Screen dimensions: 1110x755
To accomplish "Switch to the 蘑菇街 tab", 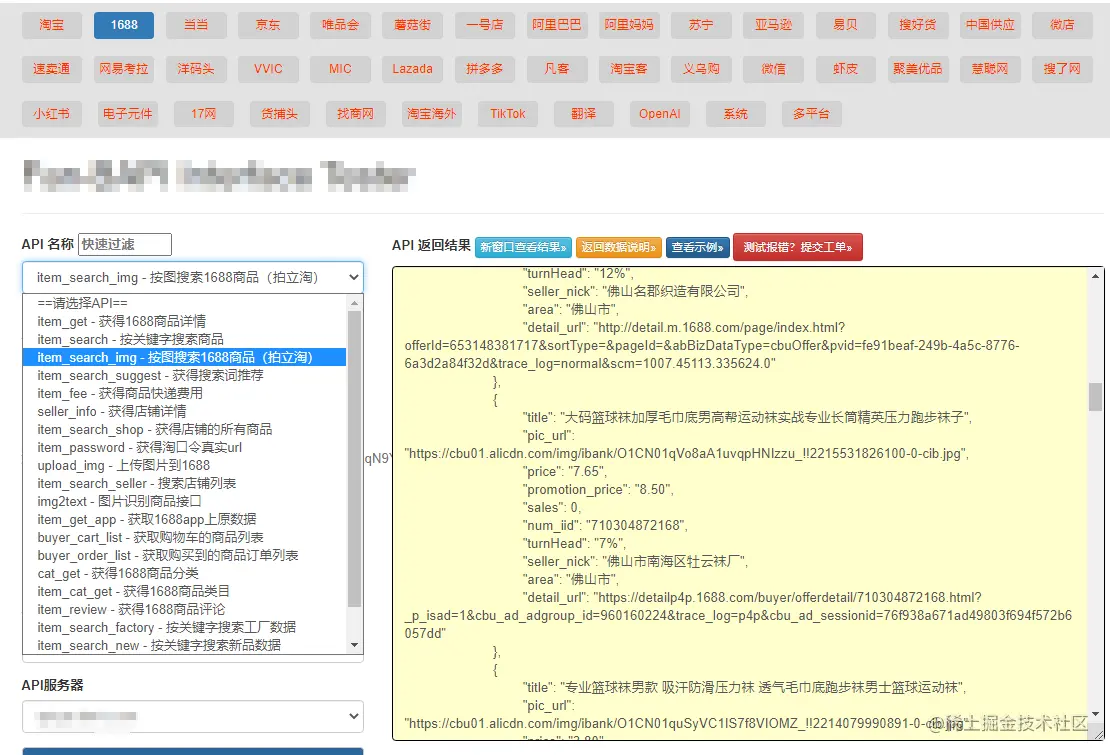I will click(x=413, y=25).
